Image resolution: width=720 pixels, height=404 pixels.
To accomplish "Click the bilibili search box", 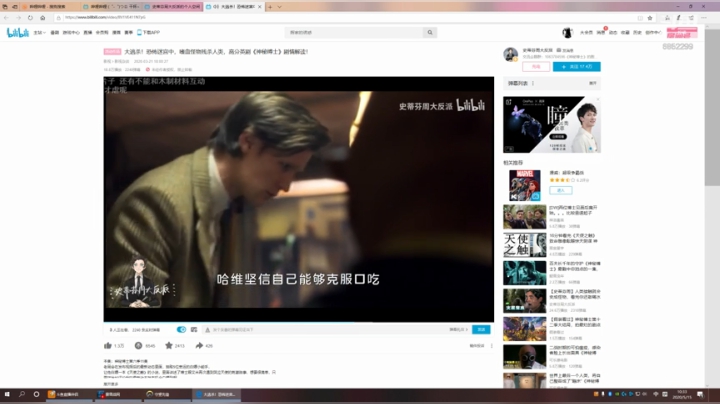I will point(354,33).
